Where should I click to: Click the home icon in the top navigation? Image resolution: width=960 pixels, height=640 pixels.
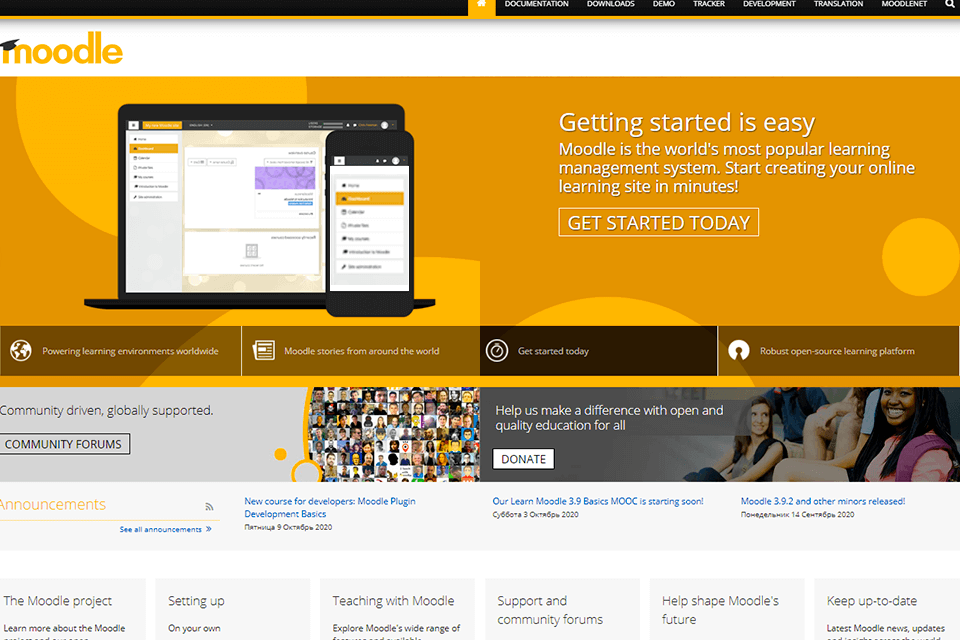[x=480, y=5]
